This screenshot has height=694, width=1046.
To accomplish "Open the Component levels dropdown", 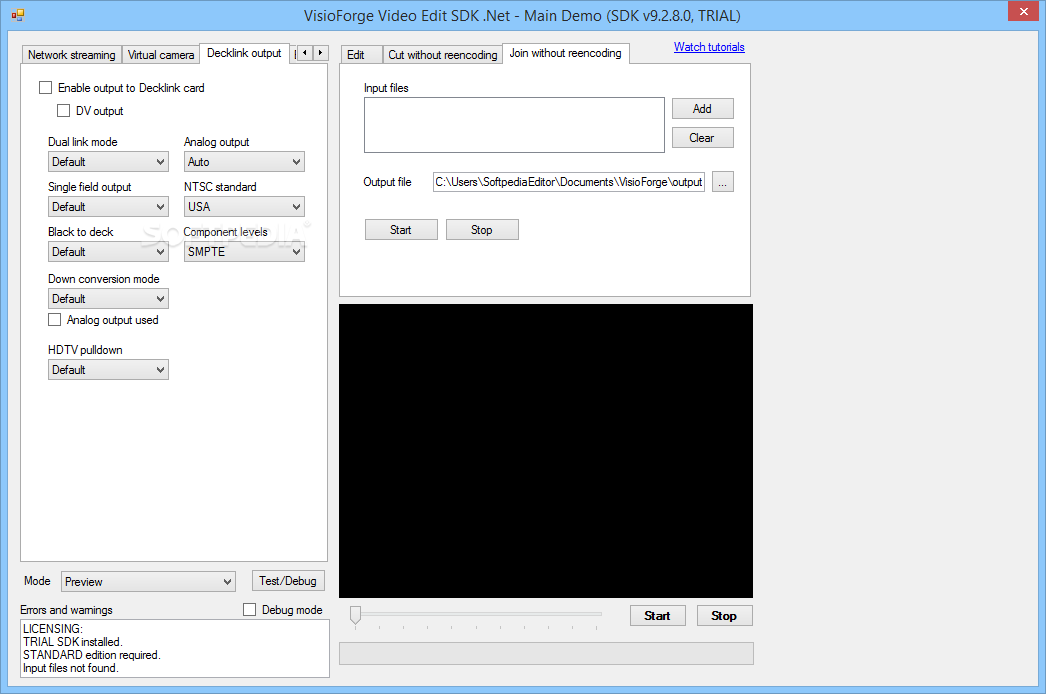I will click(244, 252).
